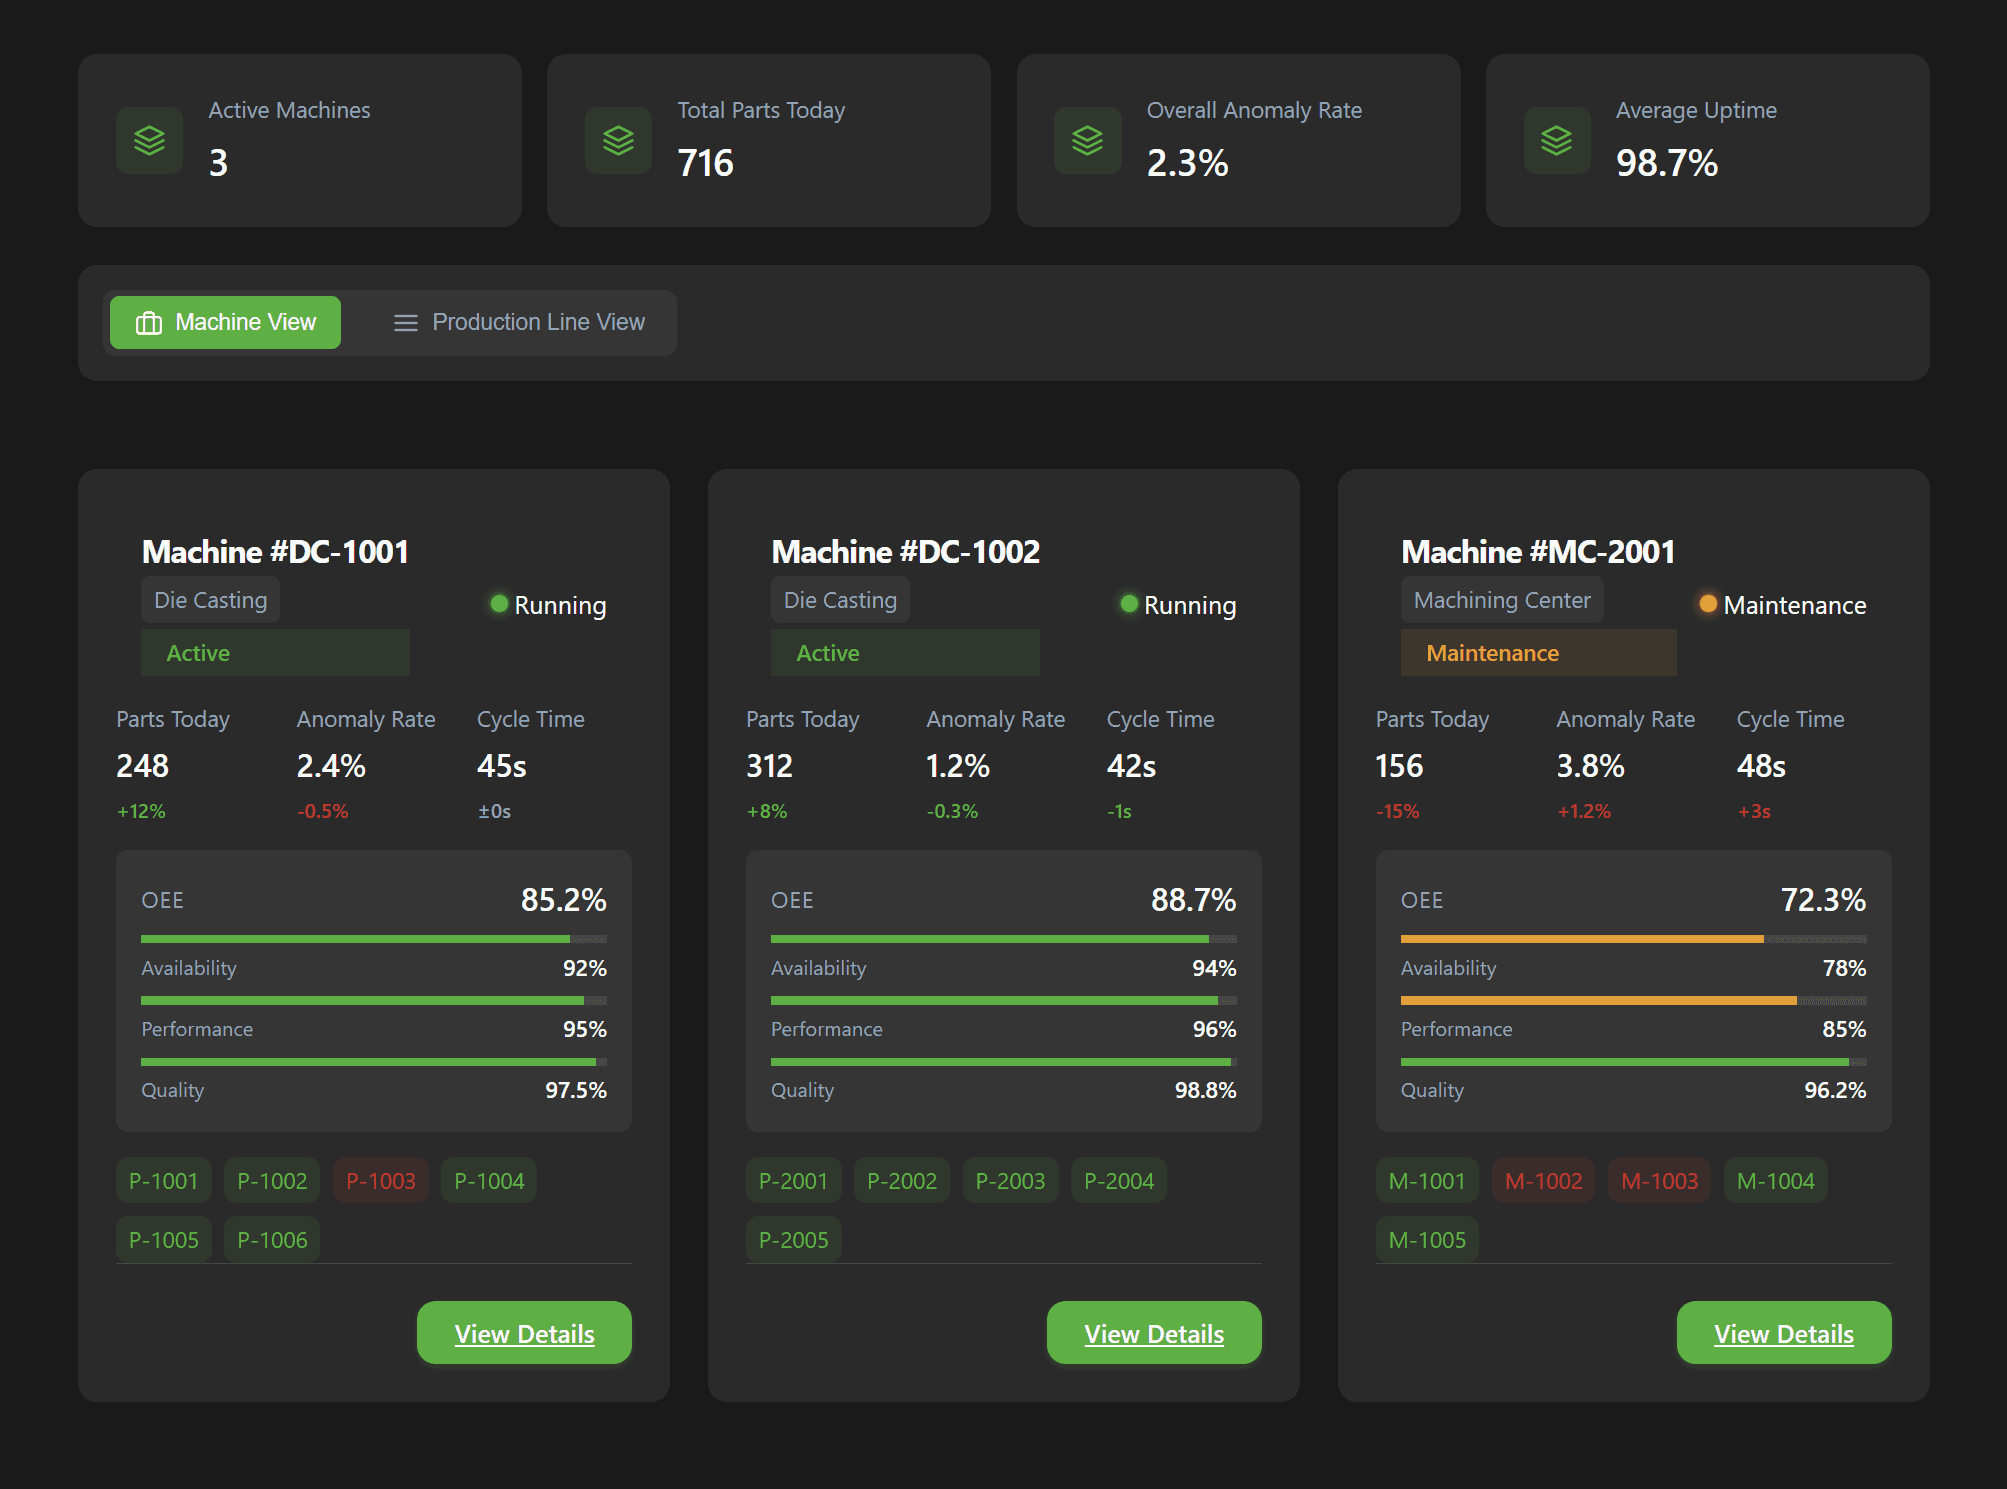Screen dimensions: 2007x1489
Task: Open View Details for Machine DC-1001
Action: coord(524,1333)
